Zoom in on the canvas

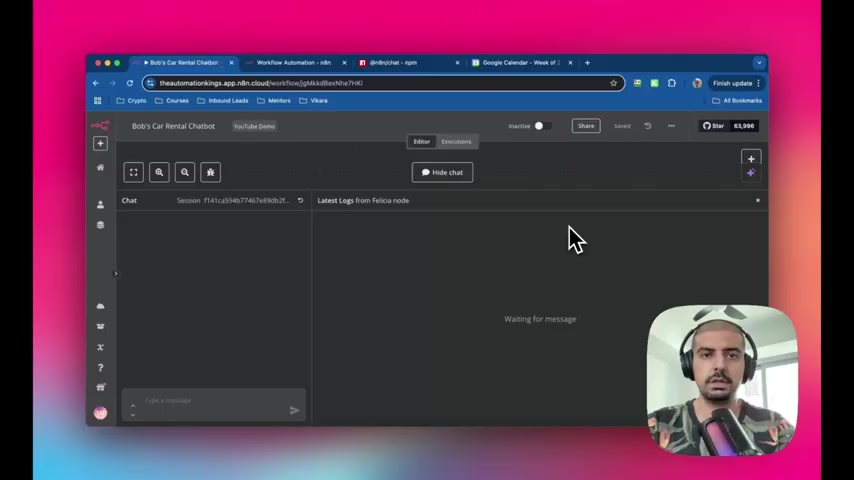pyautogui.click(x=159, y=172)
